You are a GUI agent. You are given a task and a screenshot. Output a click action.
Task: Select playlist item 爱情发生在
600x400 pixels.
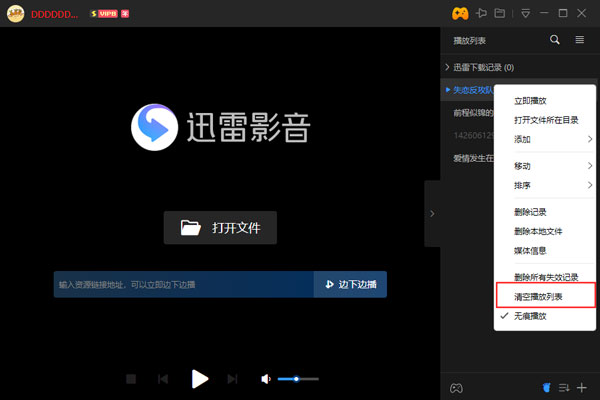point(474,158)
